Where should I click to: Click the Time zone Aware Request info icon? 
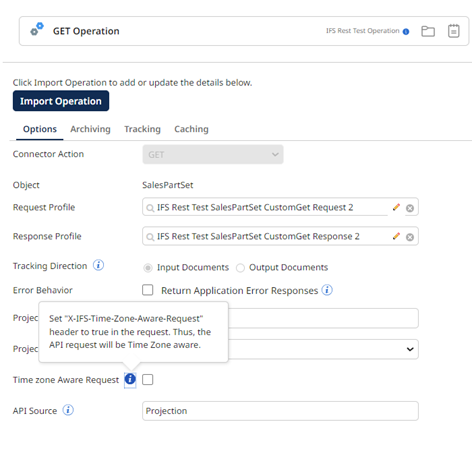130,379
